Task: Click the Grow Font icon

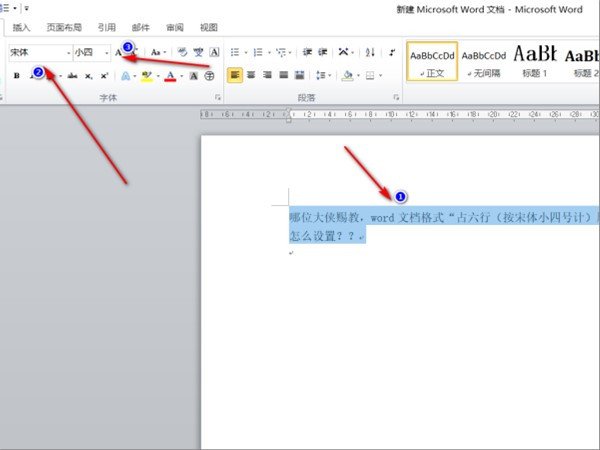Action: [119, 52]
